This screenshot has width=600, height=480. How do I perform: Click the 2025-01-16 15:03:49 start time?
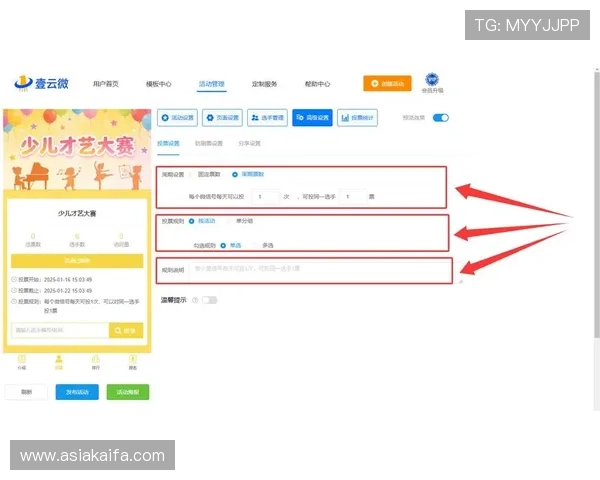[68, 279]
